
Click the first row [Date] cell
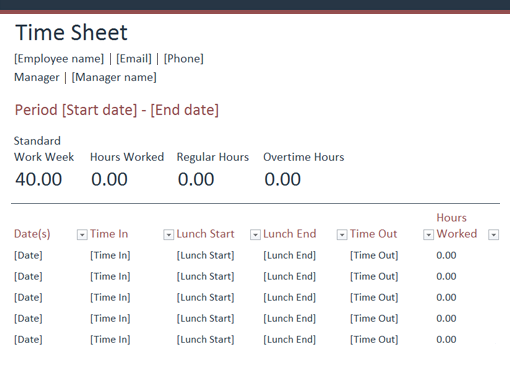[28, 255]
